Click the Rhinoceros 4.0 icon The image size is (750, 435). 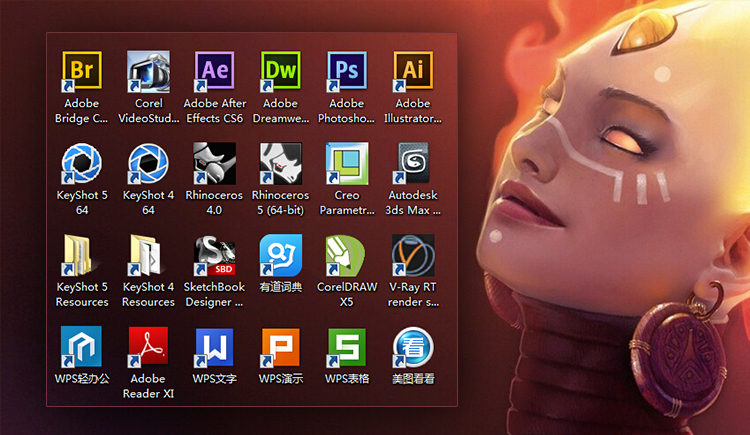[x=214, y=163]
